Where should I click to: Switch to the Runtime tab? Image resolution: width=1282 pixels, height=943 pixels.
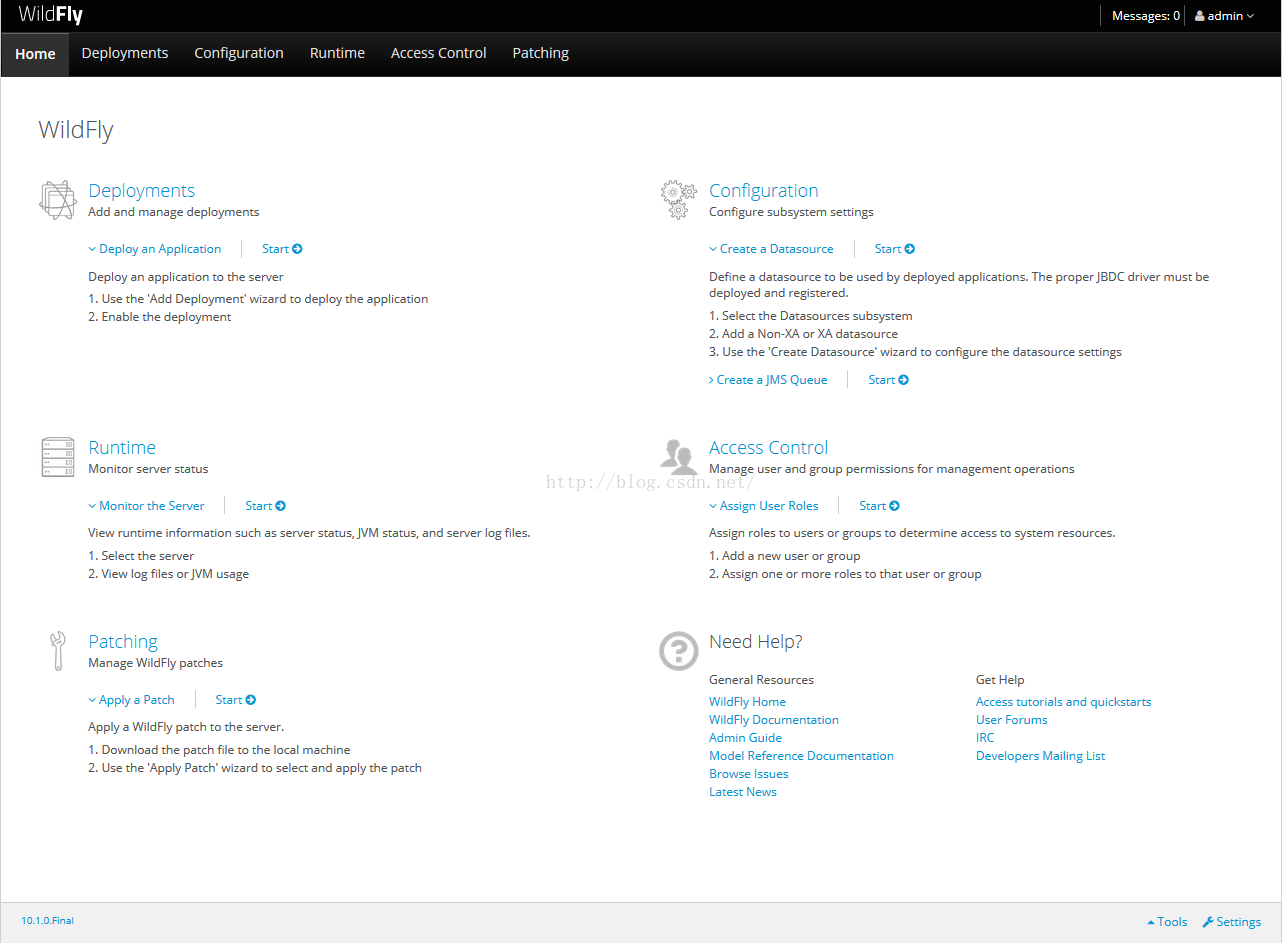[x=337, y=54]
